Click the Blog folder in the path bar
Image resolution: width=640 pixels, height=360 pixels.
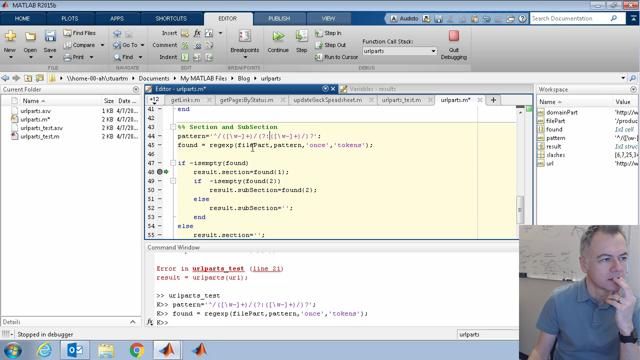[x=244, y=78]
